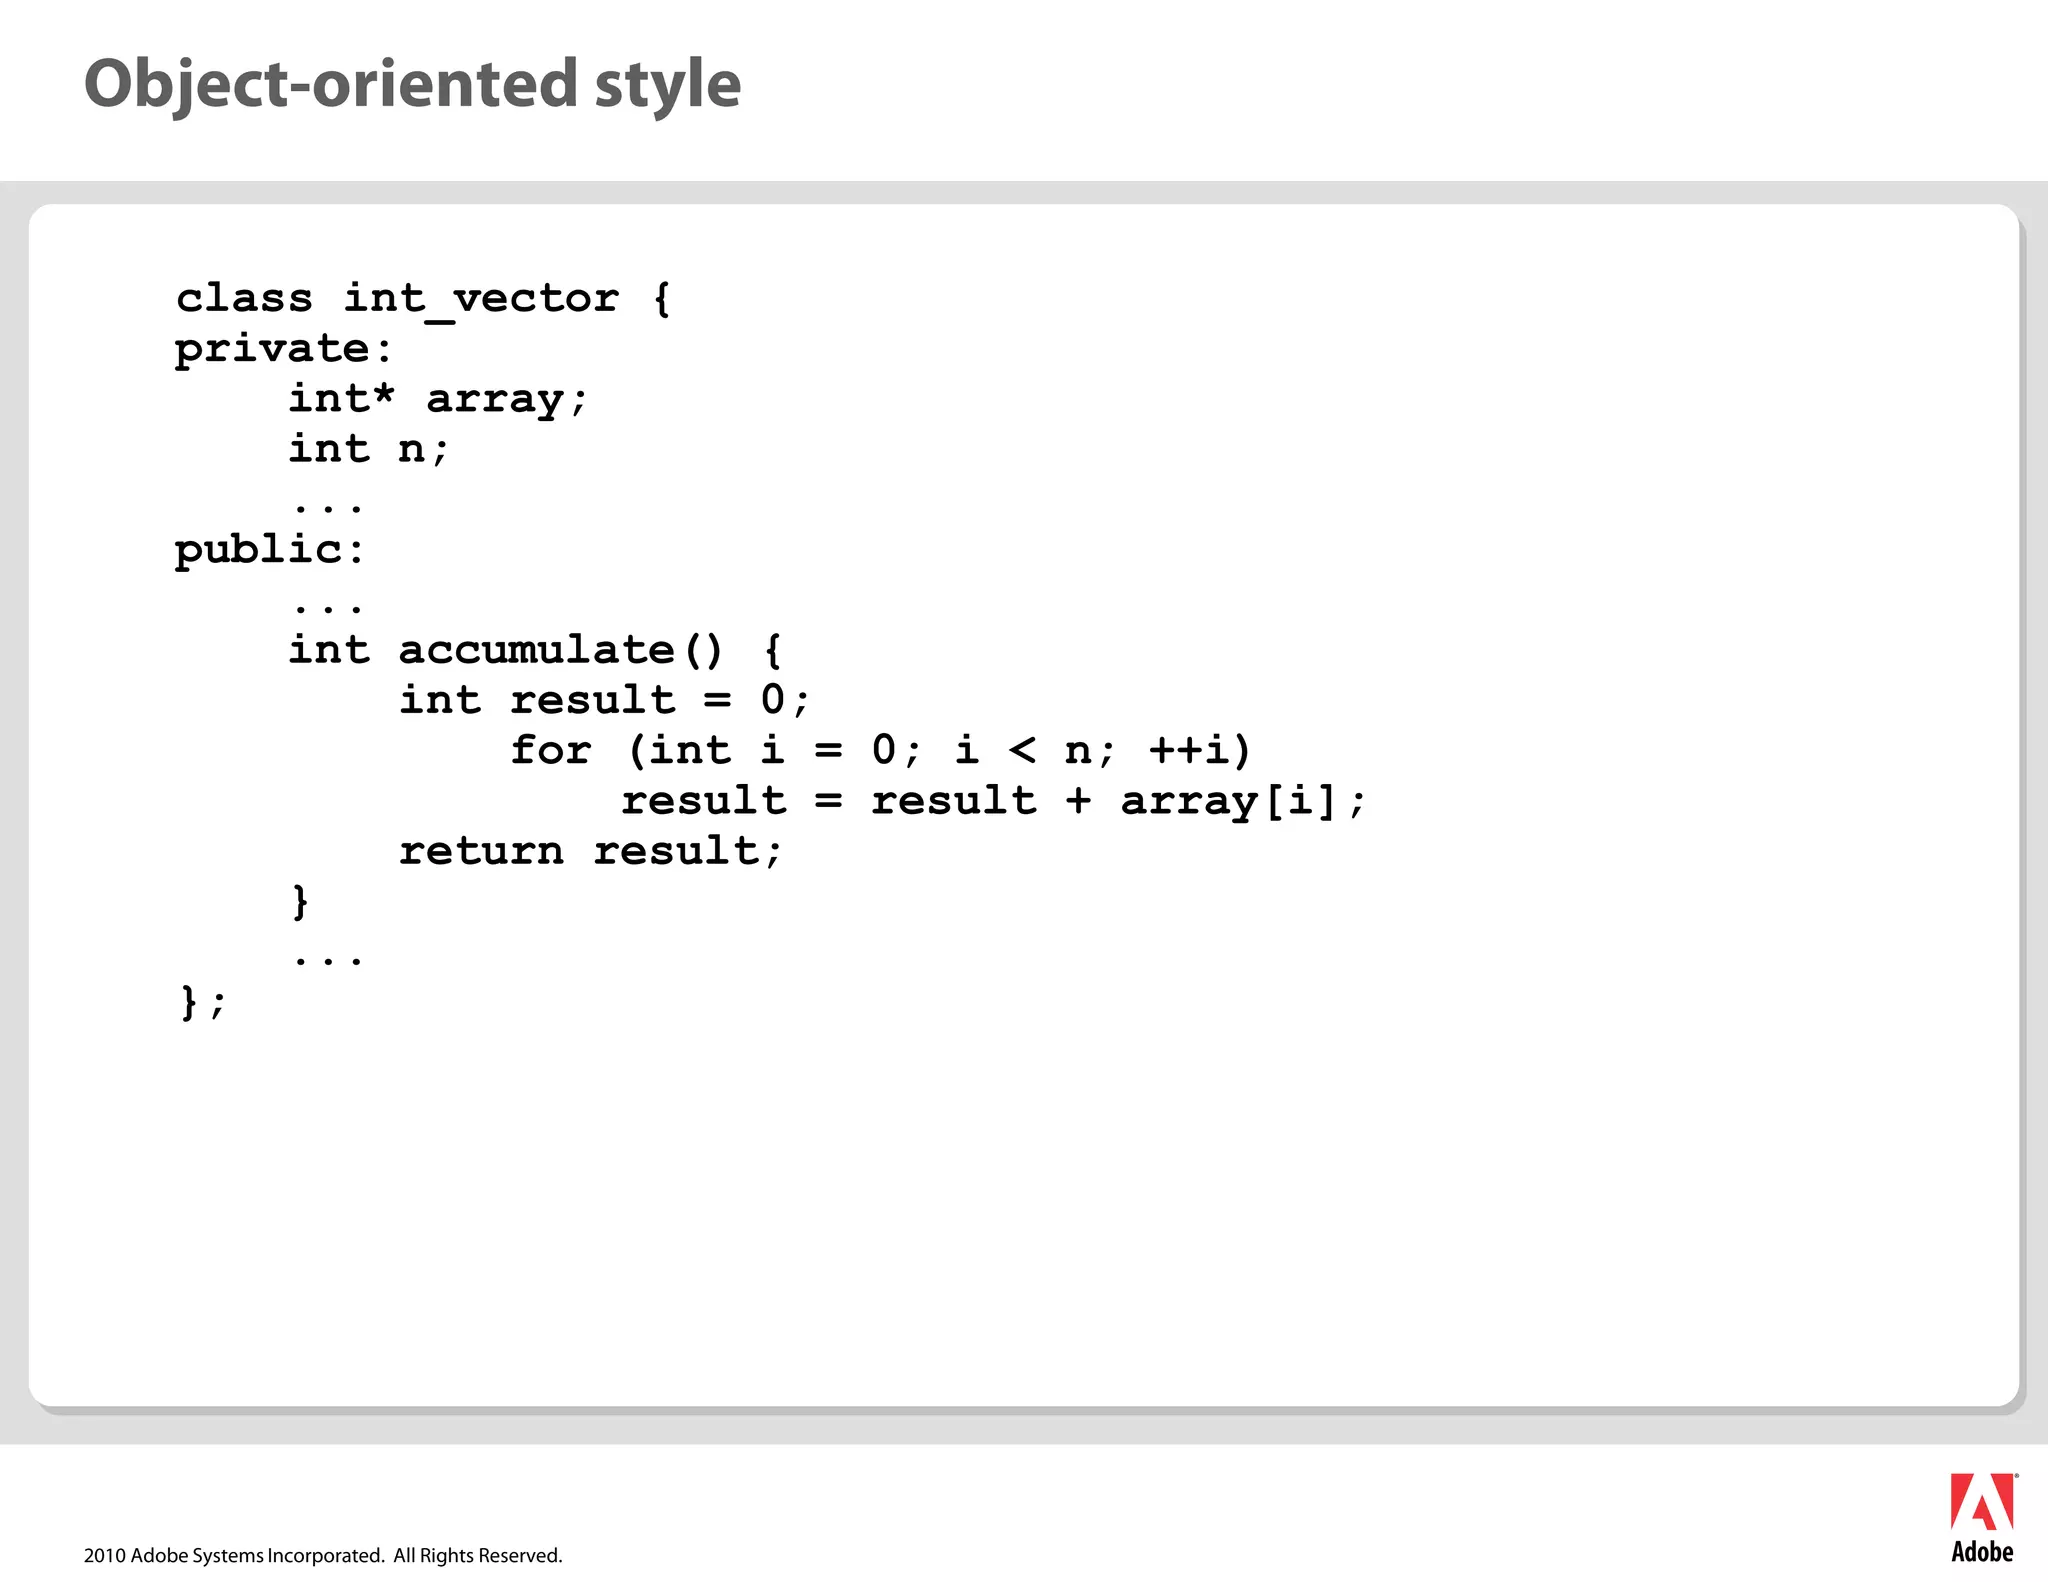Click the Adobe Systems copyright footer text

pyautogui.click(x=323, y=1555)
